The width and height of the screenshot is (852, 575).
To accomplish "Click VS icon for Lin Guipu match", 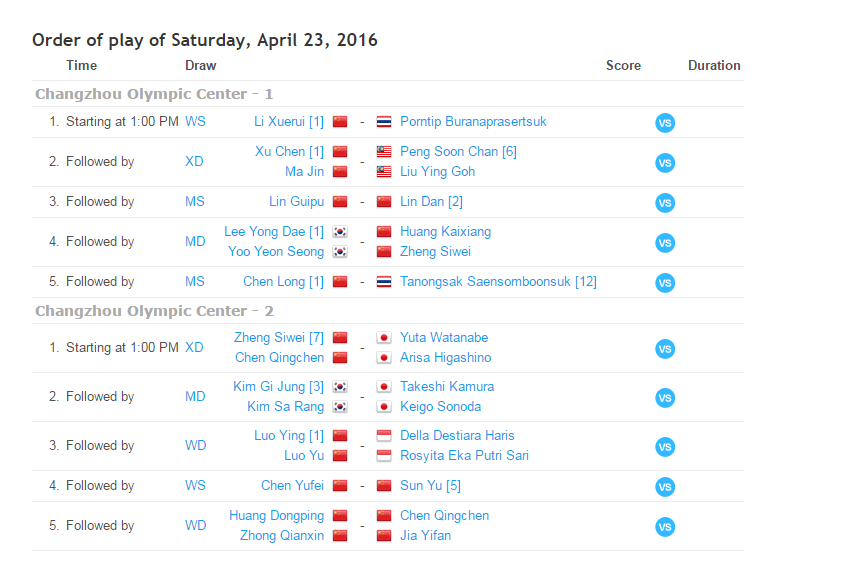I will [x=665, y=203].
